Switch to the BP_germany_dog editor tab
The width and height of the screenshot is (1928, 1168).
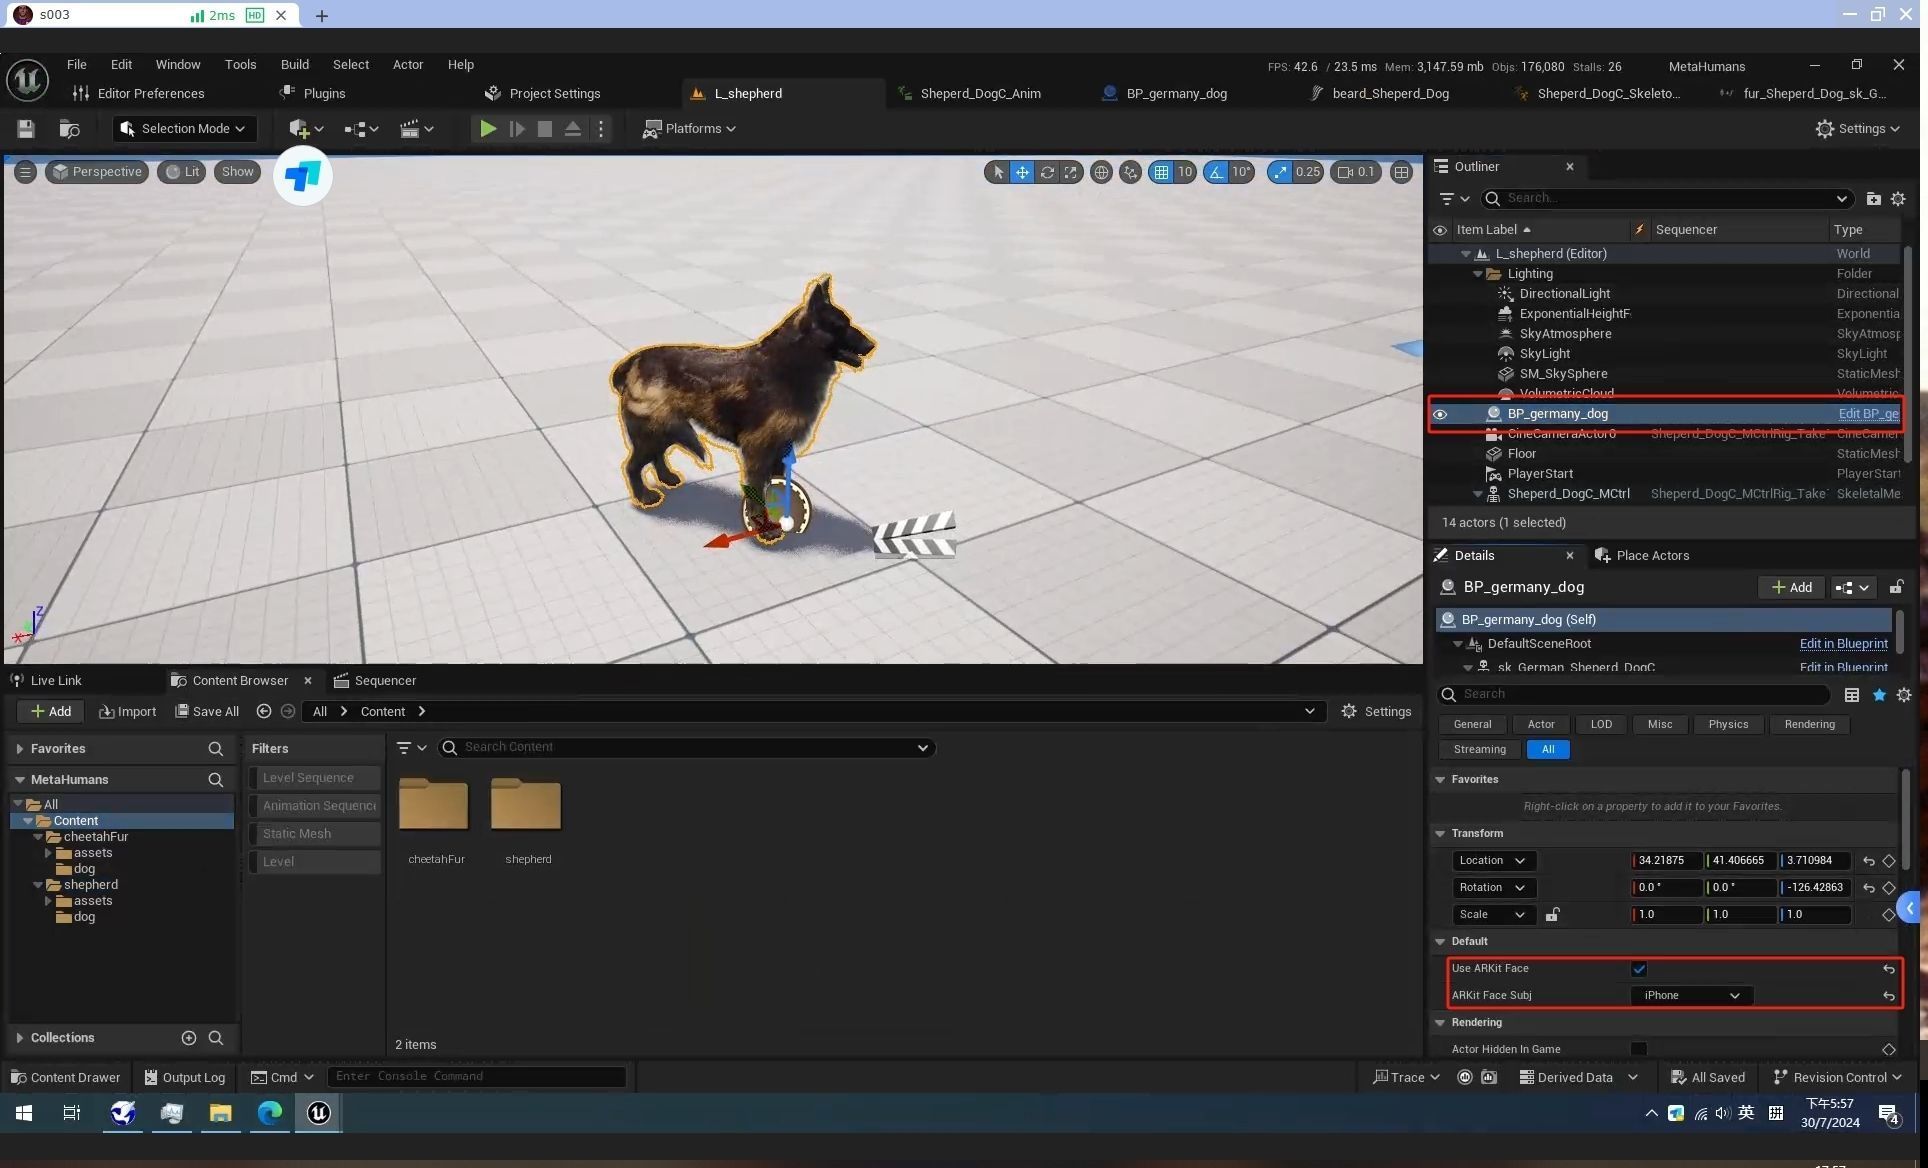pos(1176,94)
